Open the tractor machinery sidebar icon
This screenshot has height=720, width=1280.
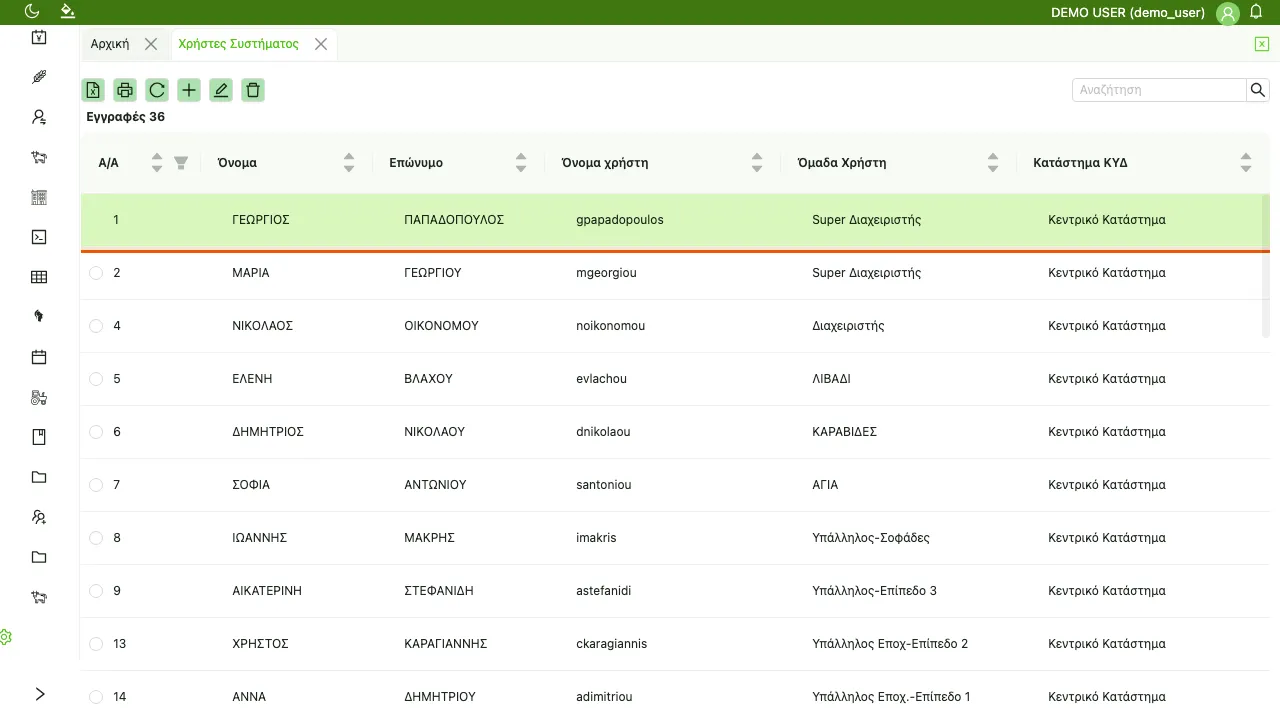click(39, 397)
